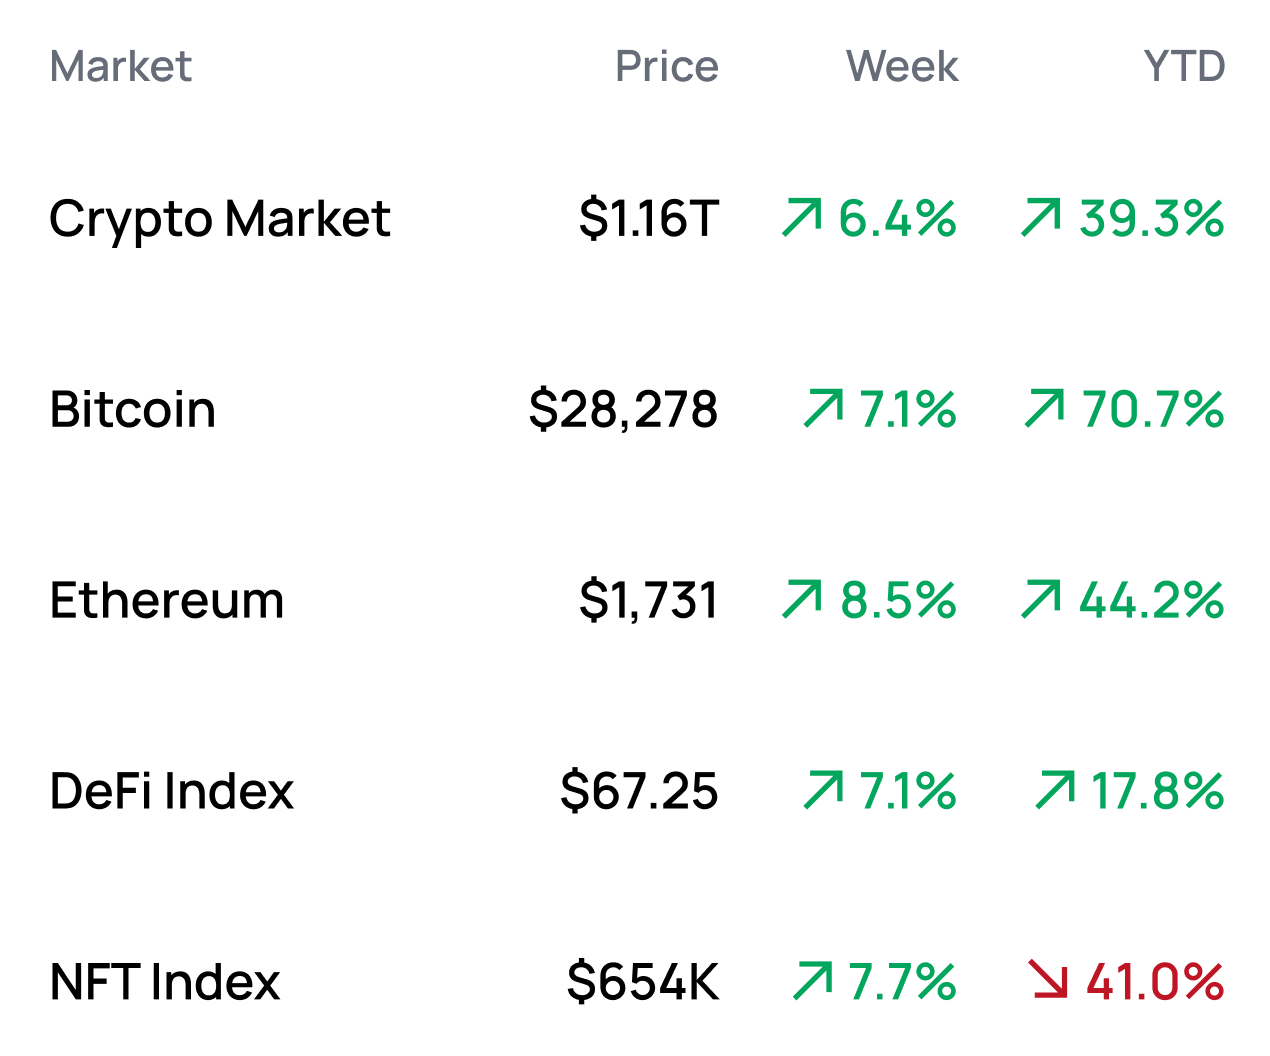
Task: Click the DeFi Index weekly up arrow
Action: point(824,791)
